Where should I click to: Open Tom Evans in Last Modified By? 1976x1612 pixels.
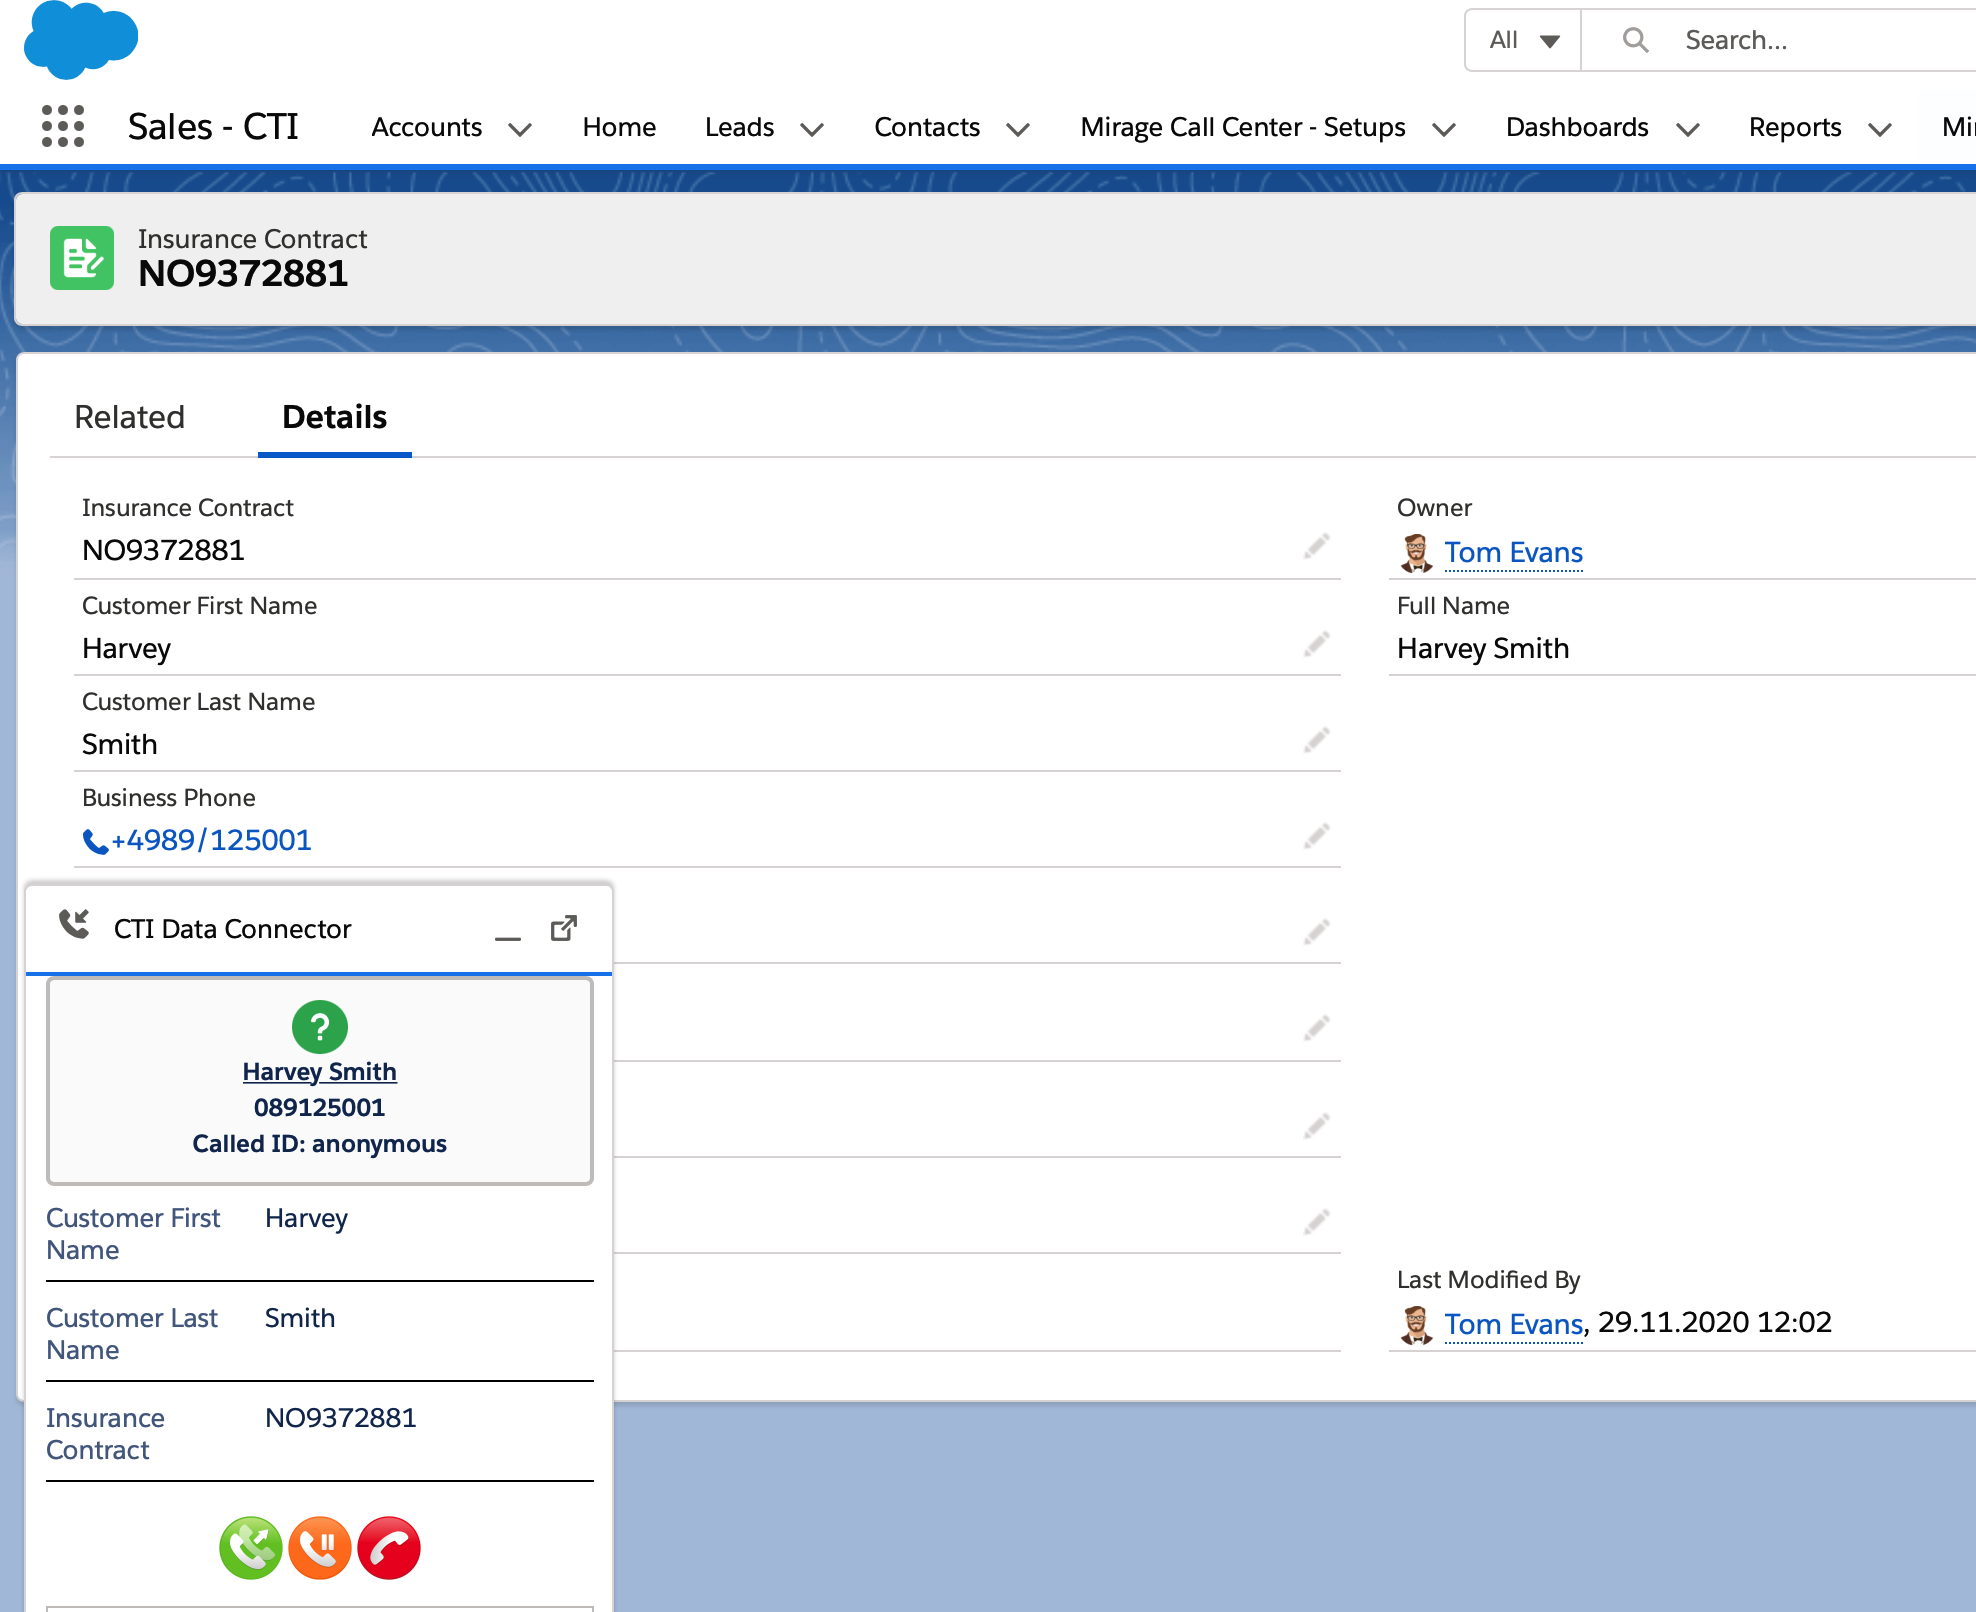(x=1514, y=1324)
